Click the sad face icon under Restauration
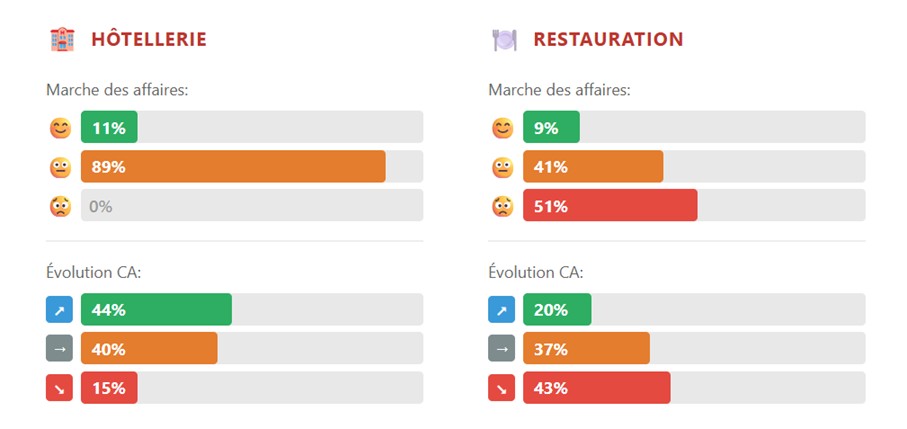The height and width of the screenshot is (429, 907). (503, 207)
